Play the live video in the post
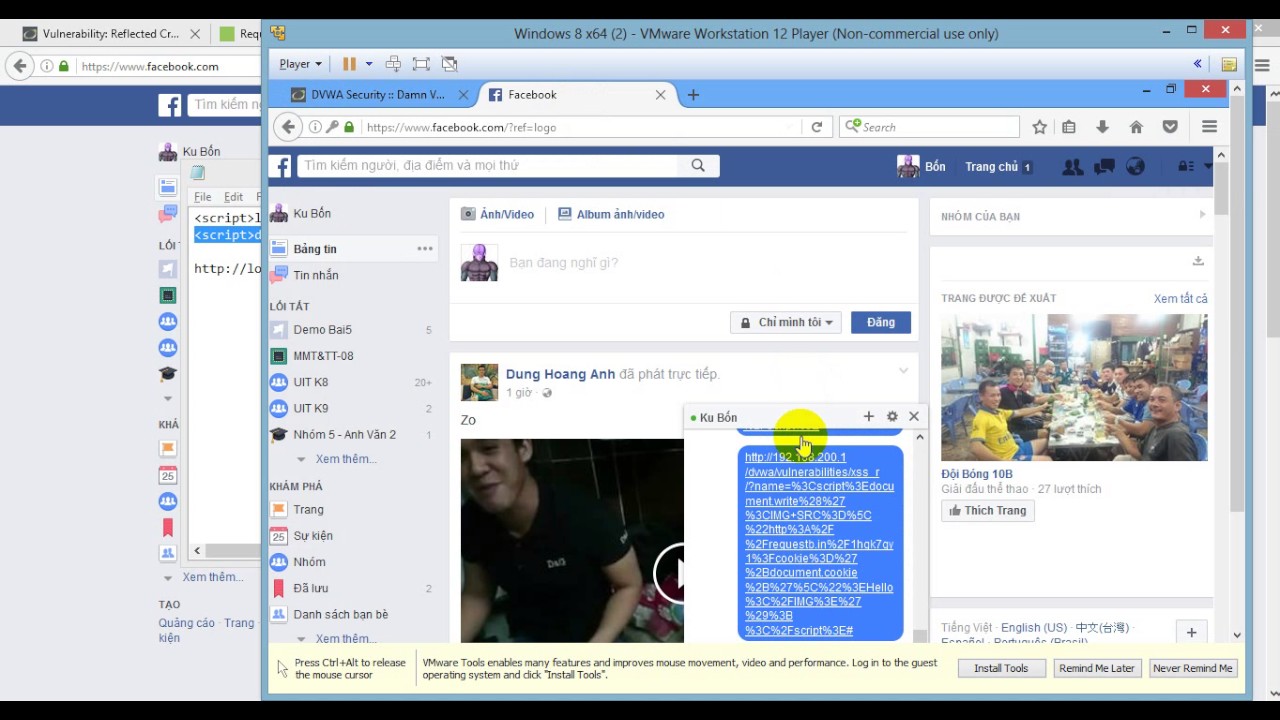 [x=674, y=572]
